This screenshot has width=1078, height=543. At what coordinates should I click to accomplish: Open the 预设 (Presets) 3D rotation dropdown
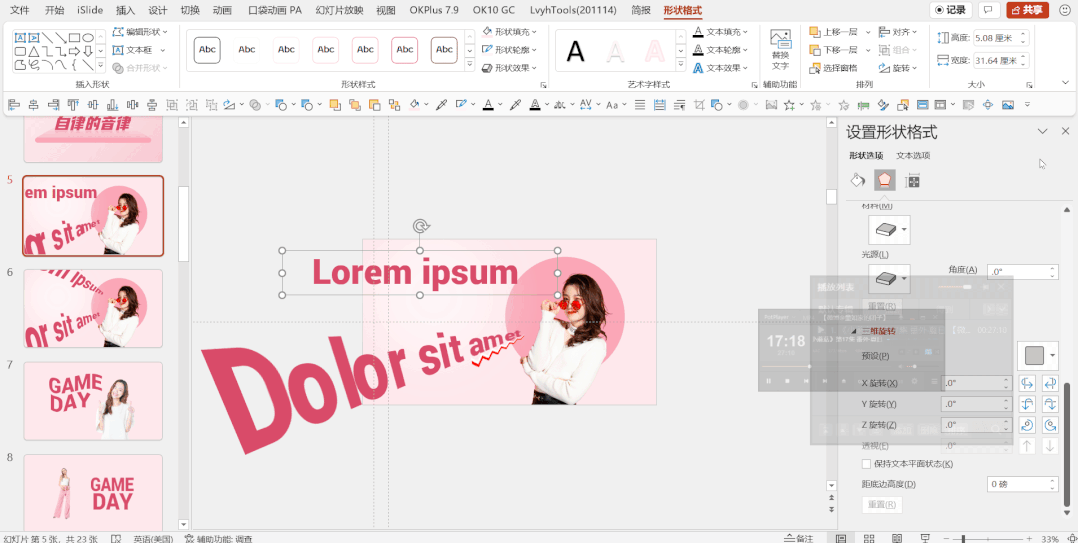pyautogui.click(x=1037, y=355)
